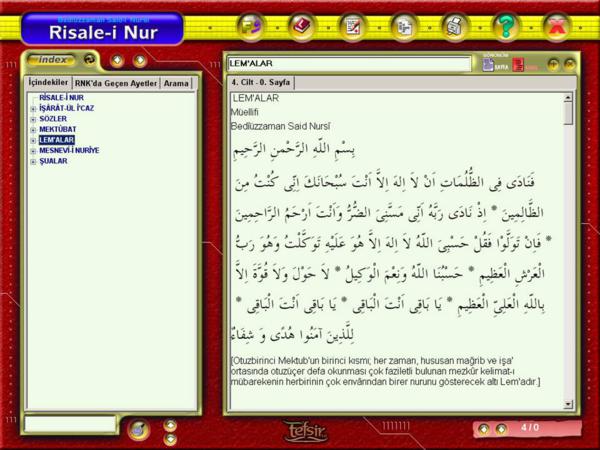Open the Arama search tab

(x=176, y=83)
